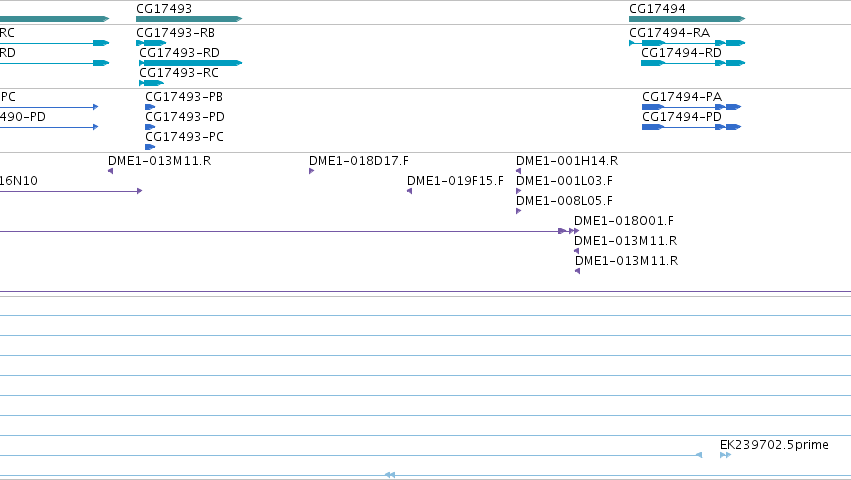Image resolution: width=851 pixels, height=480 pixels.
Task: Select the purple arrow under DME1-001H14.R
Action: point(518,171)
